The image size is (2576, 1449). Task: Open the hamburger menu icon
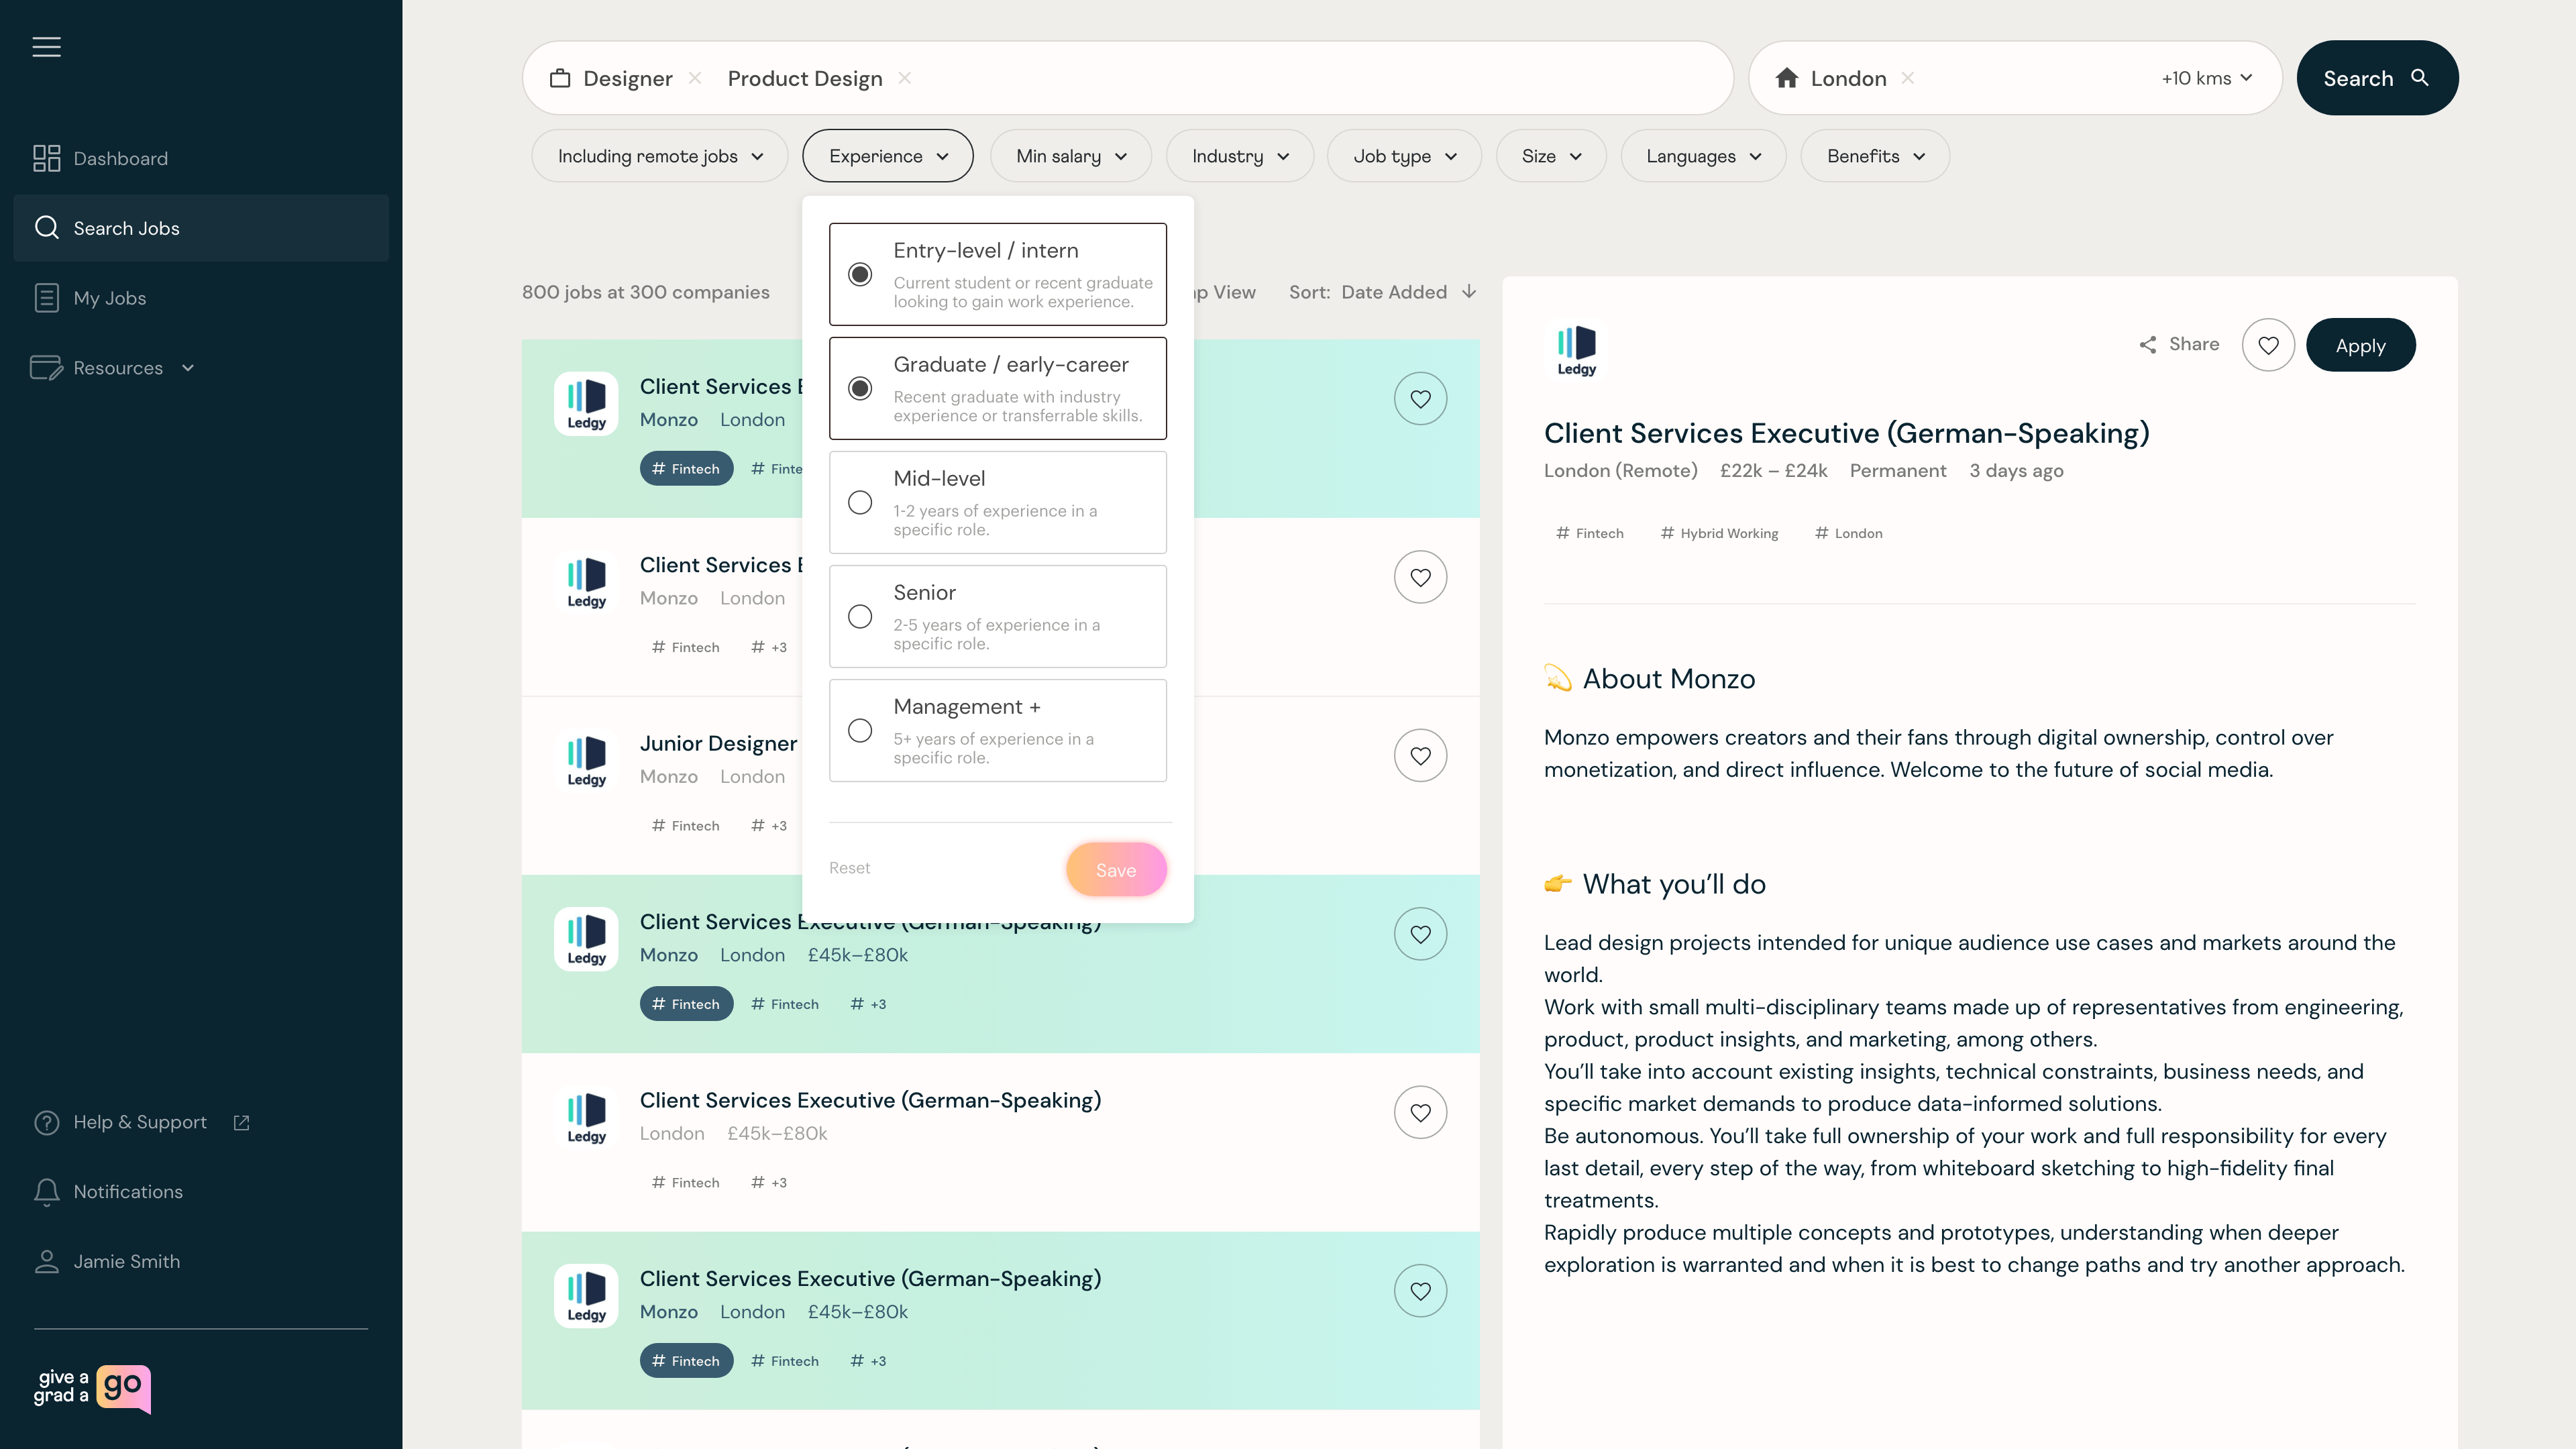click(46, 47)
